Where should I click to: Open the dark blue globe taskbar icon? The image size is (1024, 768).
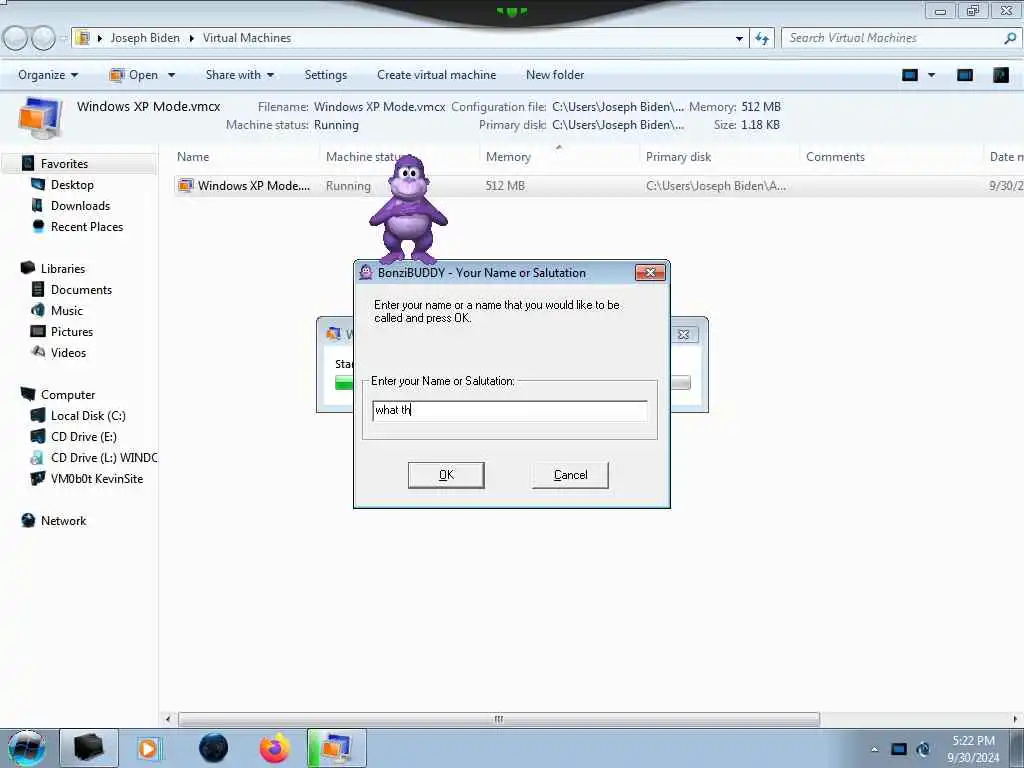pyautogui.click(x=213, y=748)
